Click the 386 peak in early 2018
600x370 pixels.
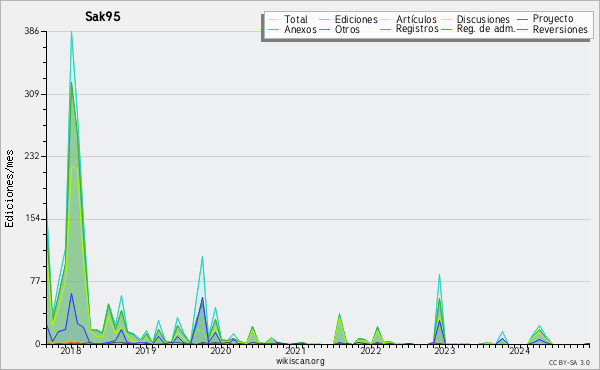[x=71, y=32]
